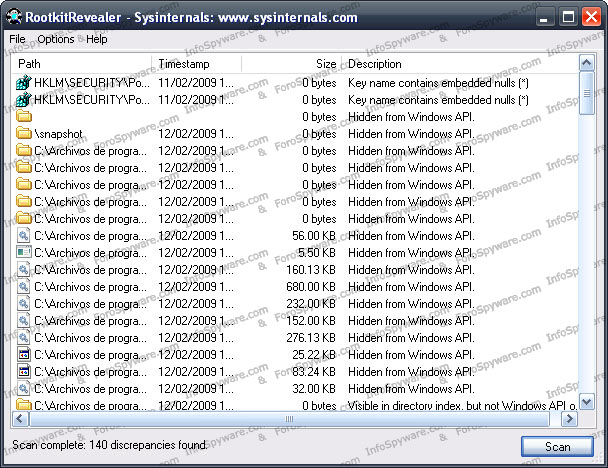Click the '160.13 KB' size cell
This screenshot has width=608, height=468.
pos(311,270)
